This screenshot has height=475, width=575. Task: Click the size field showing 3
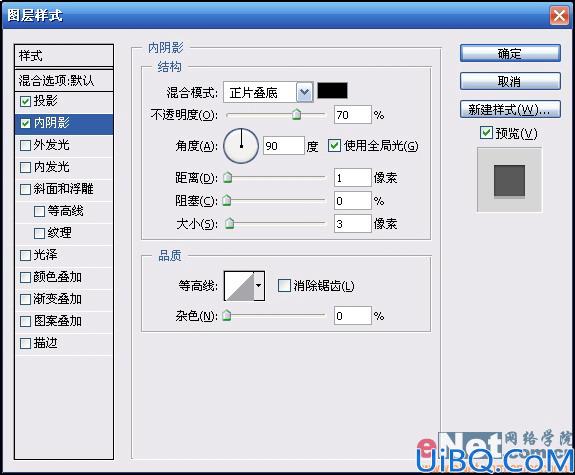(352, 224)
